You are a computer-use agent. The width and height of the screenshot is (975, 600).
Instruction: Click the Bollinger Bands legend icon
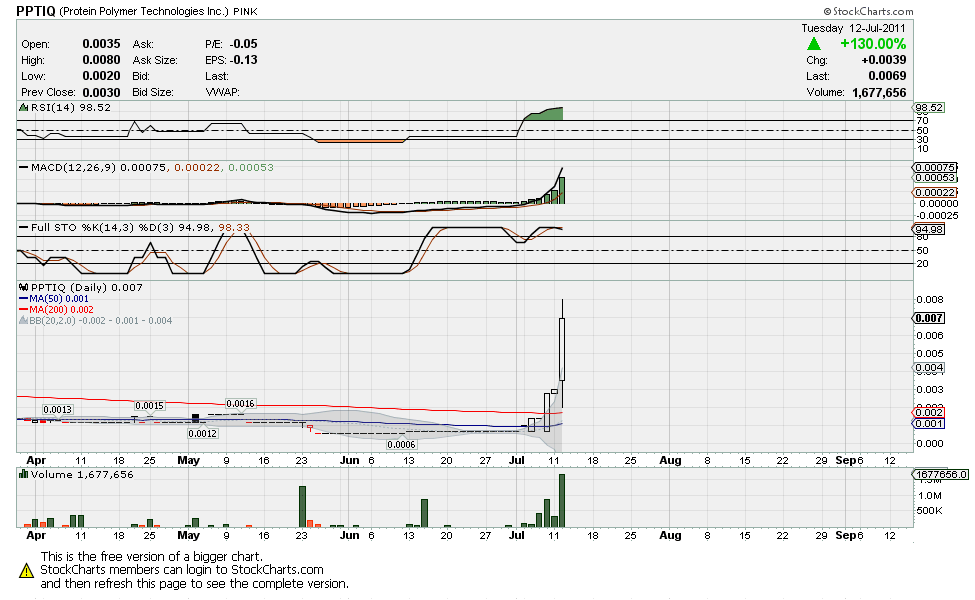pos(24,321)
